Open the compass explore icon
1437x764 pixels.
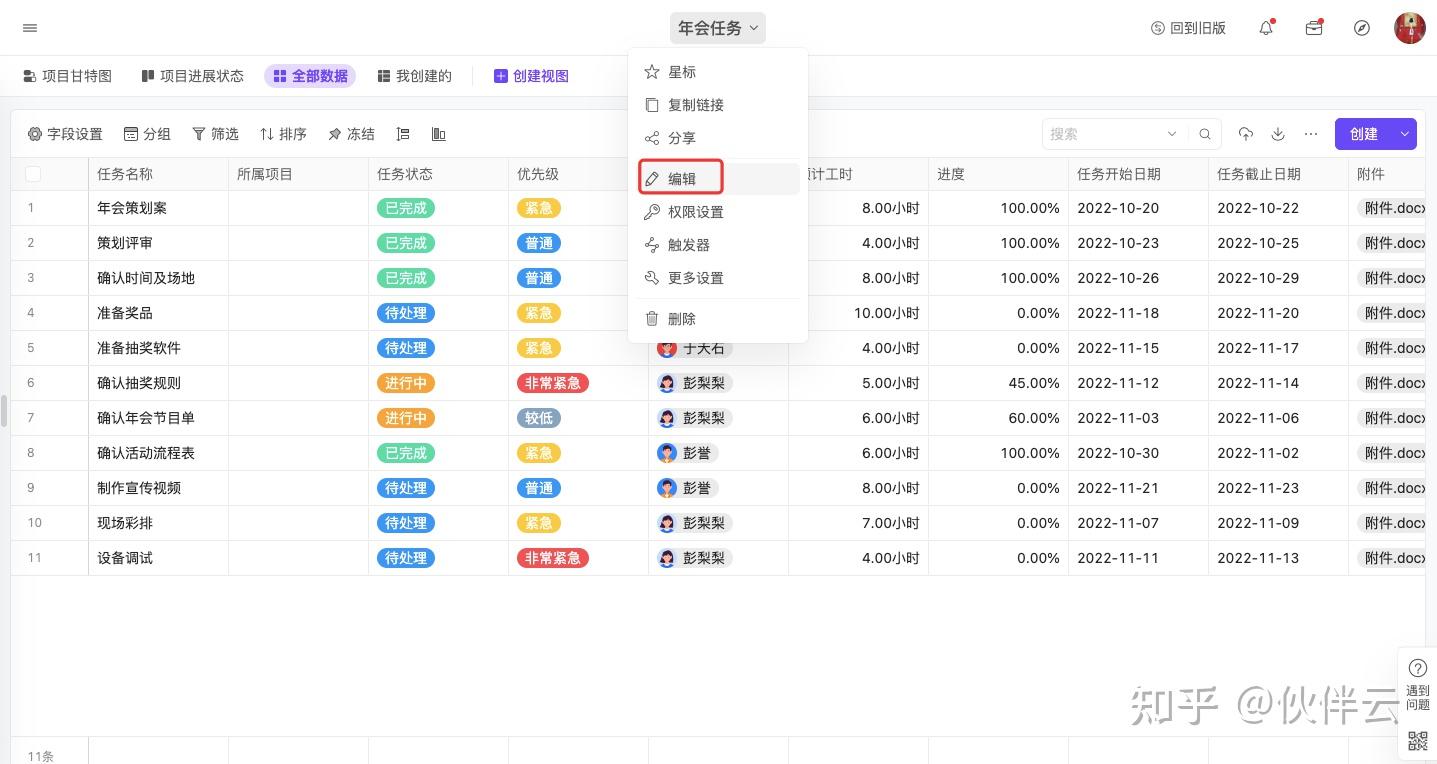1362,28
